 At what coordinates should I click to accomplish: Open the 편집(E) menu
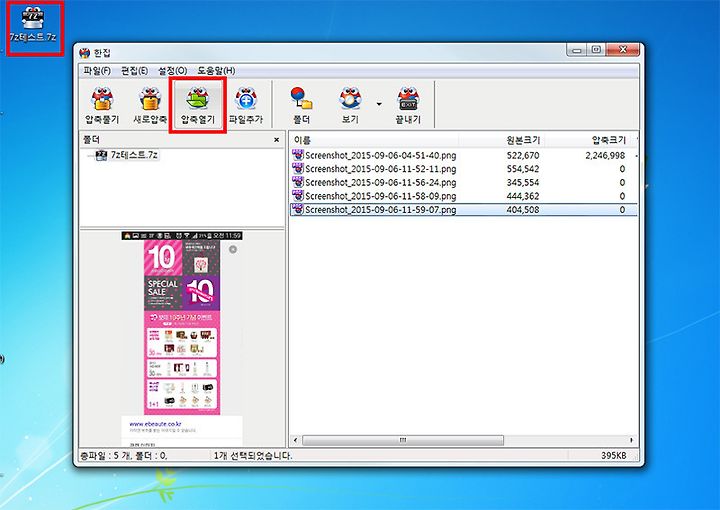(135, 71)
